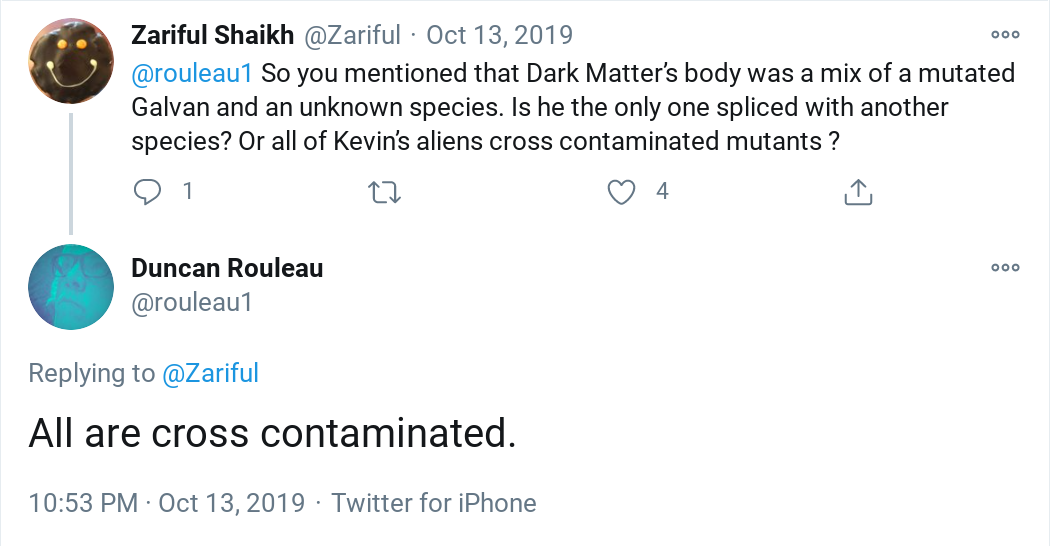Click the like count of 4

(x=662, y=191)
